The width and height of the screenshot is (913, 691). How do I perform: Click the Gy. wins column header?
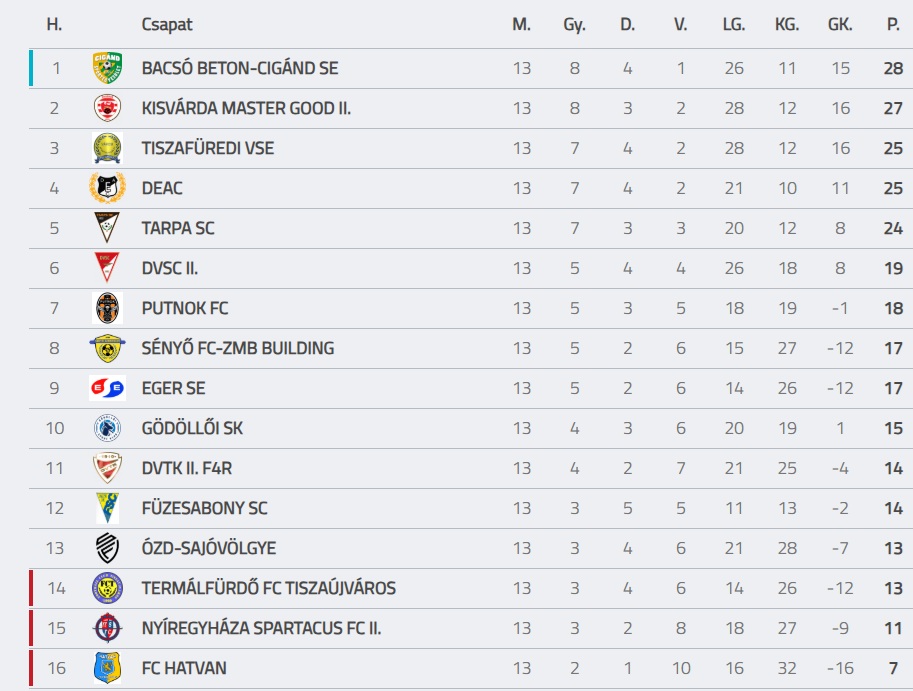click(574, 24)
